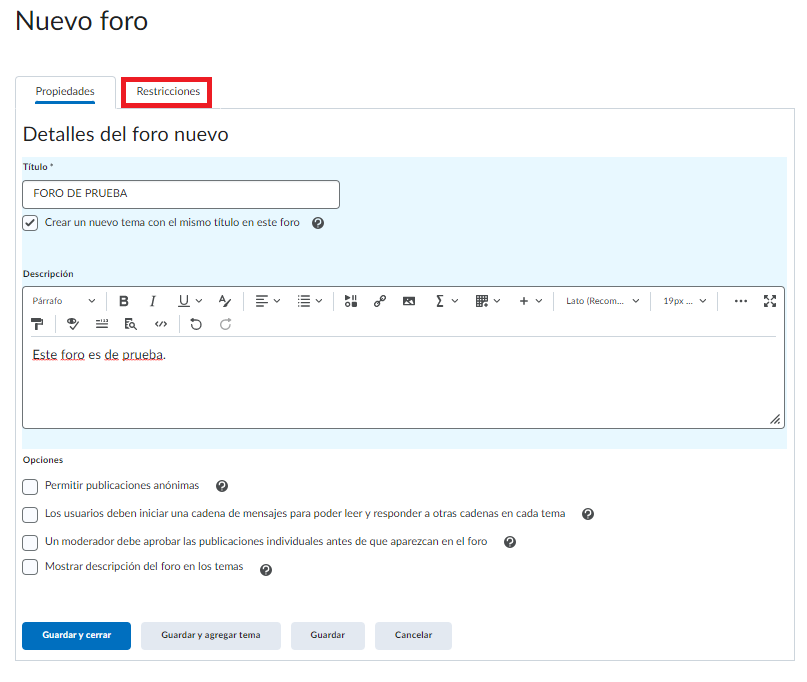Click the source code editor icon
This screenshot has height=682, width=807.
point(160,324)
